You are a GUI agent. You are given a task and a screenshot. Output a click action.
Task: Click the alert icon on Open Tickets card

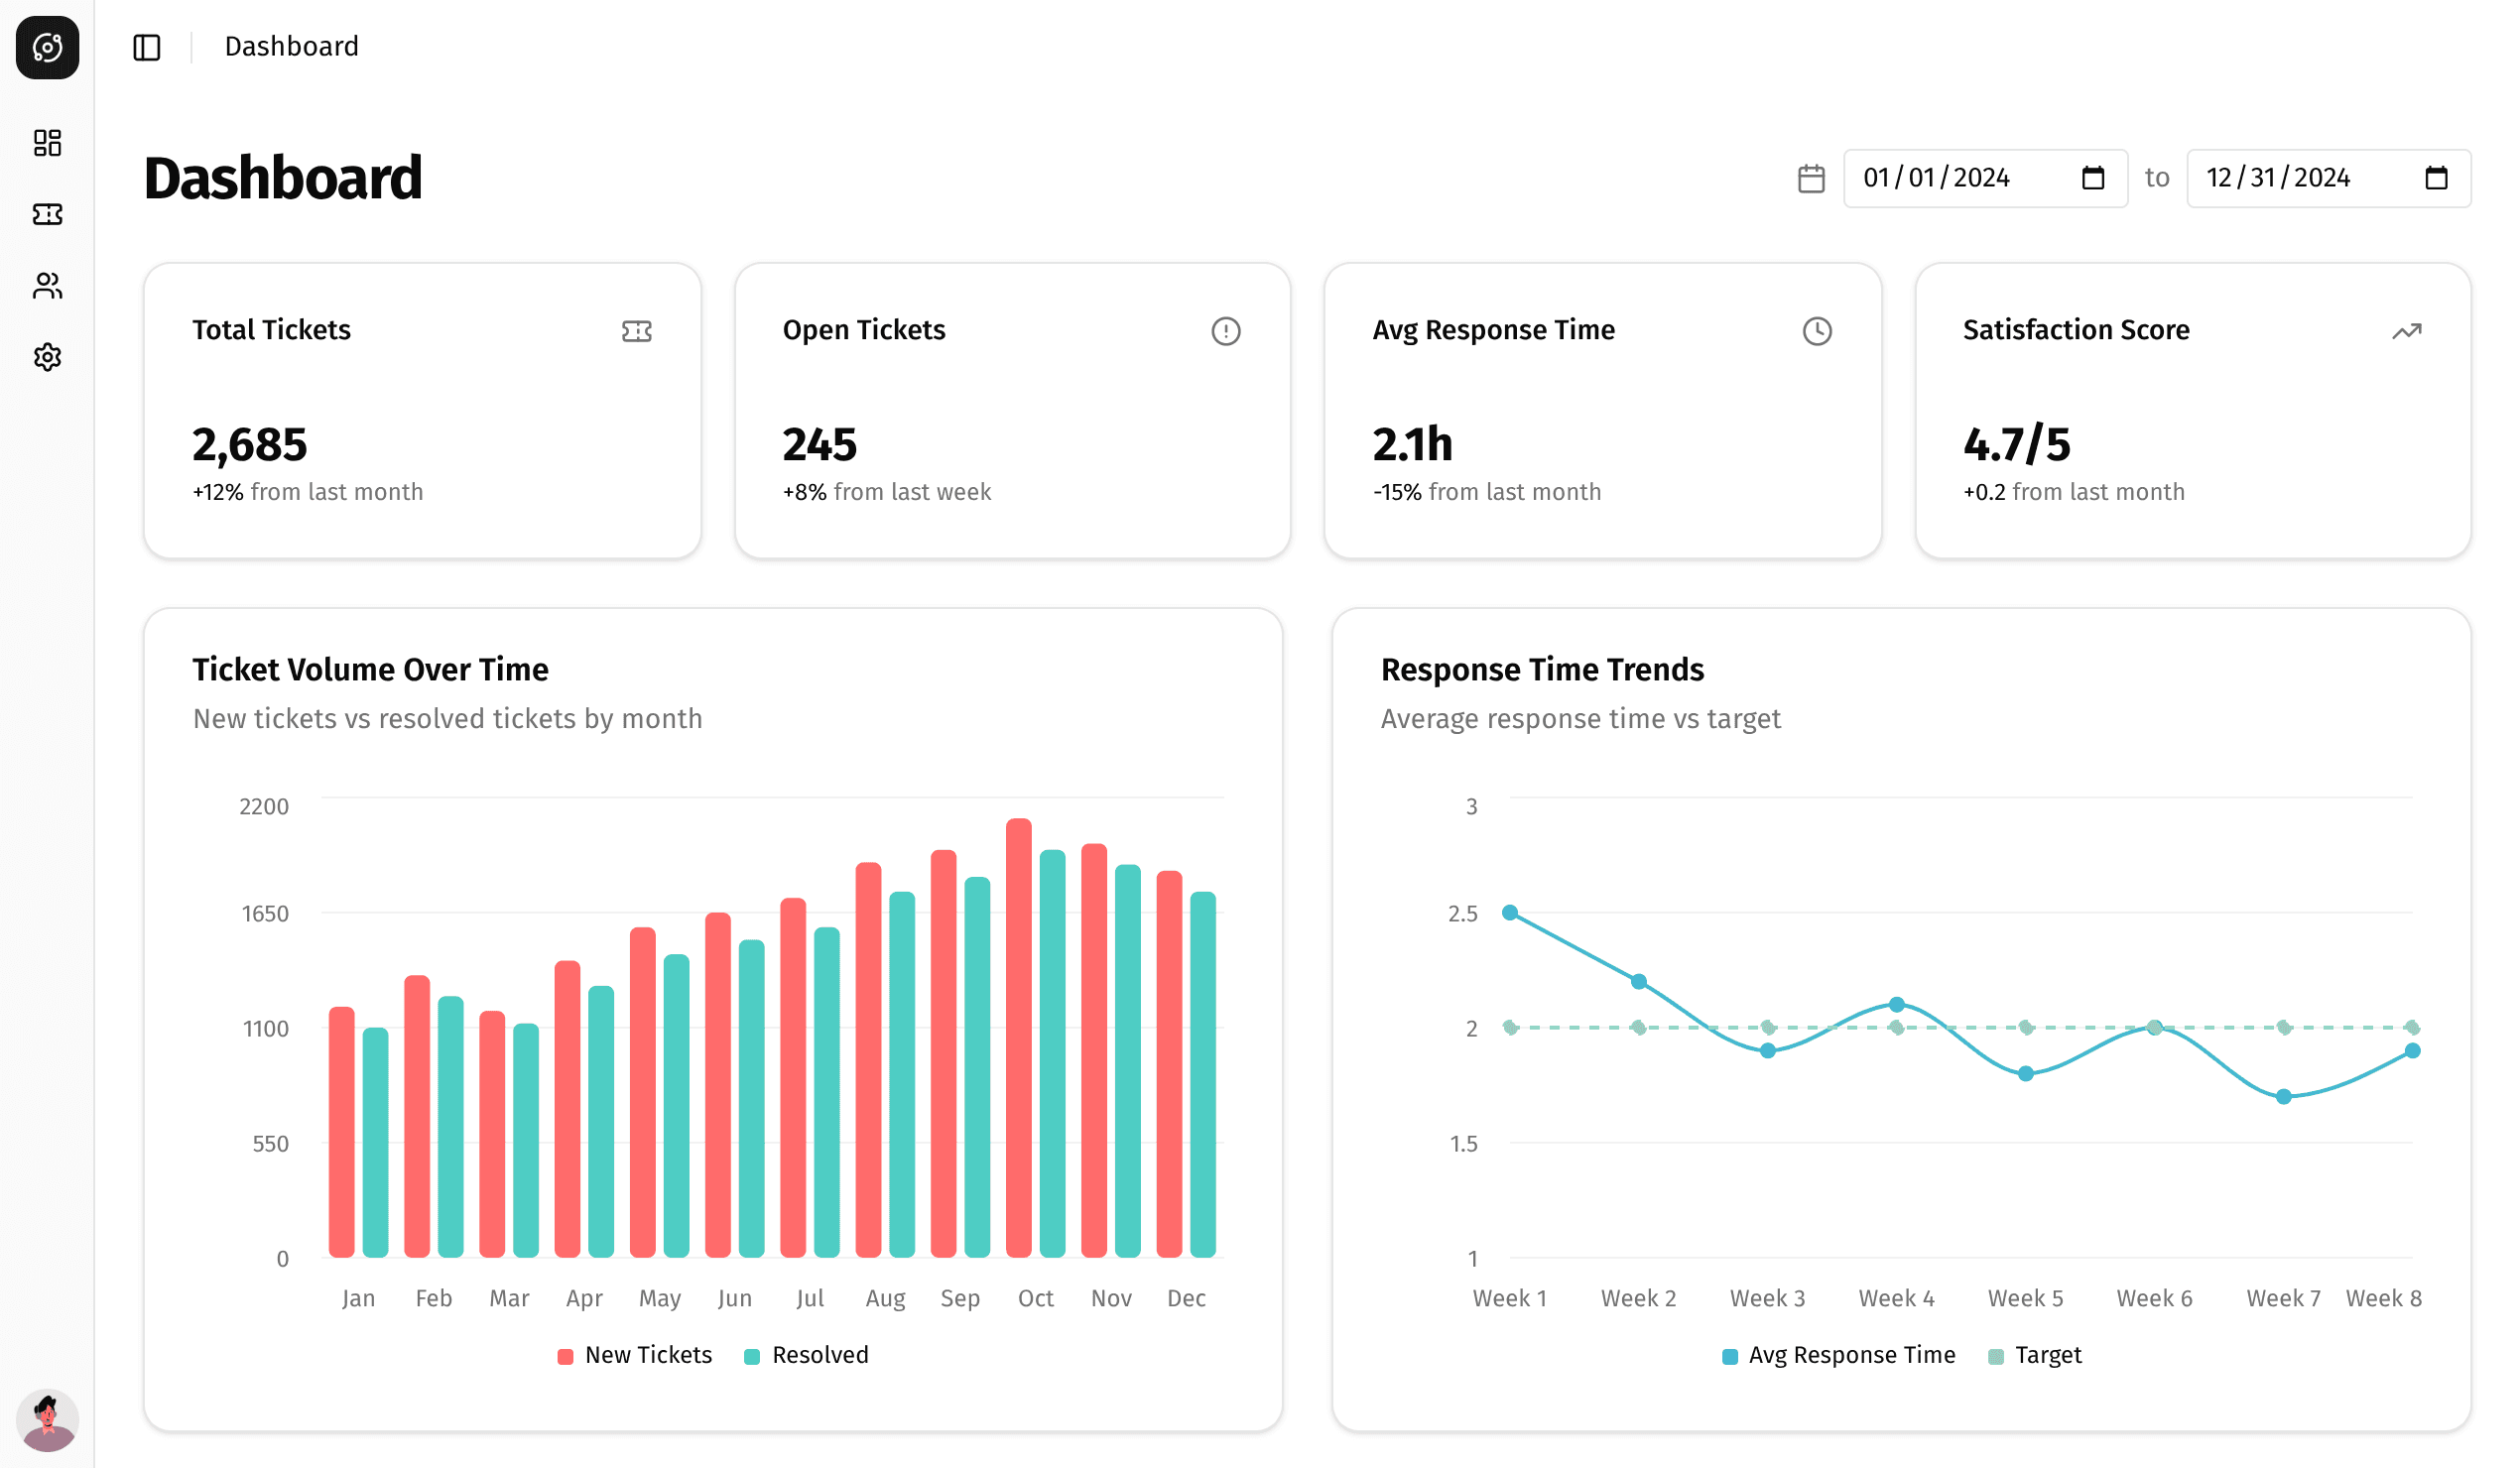1227,331
